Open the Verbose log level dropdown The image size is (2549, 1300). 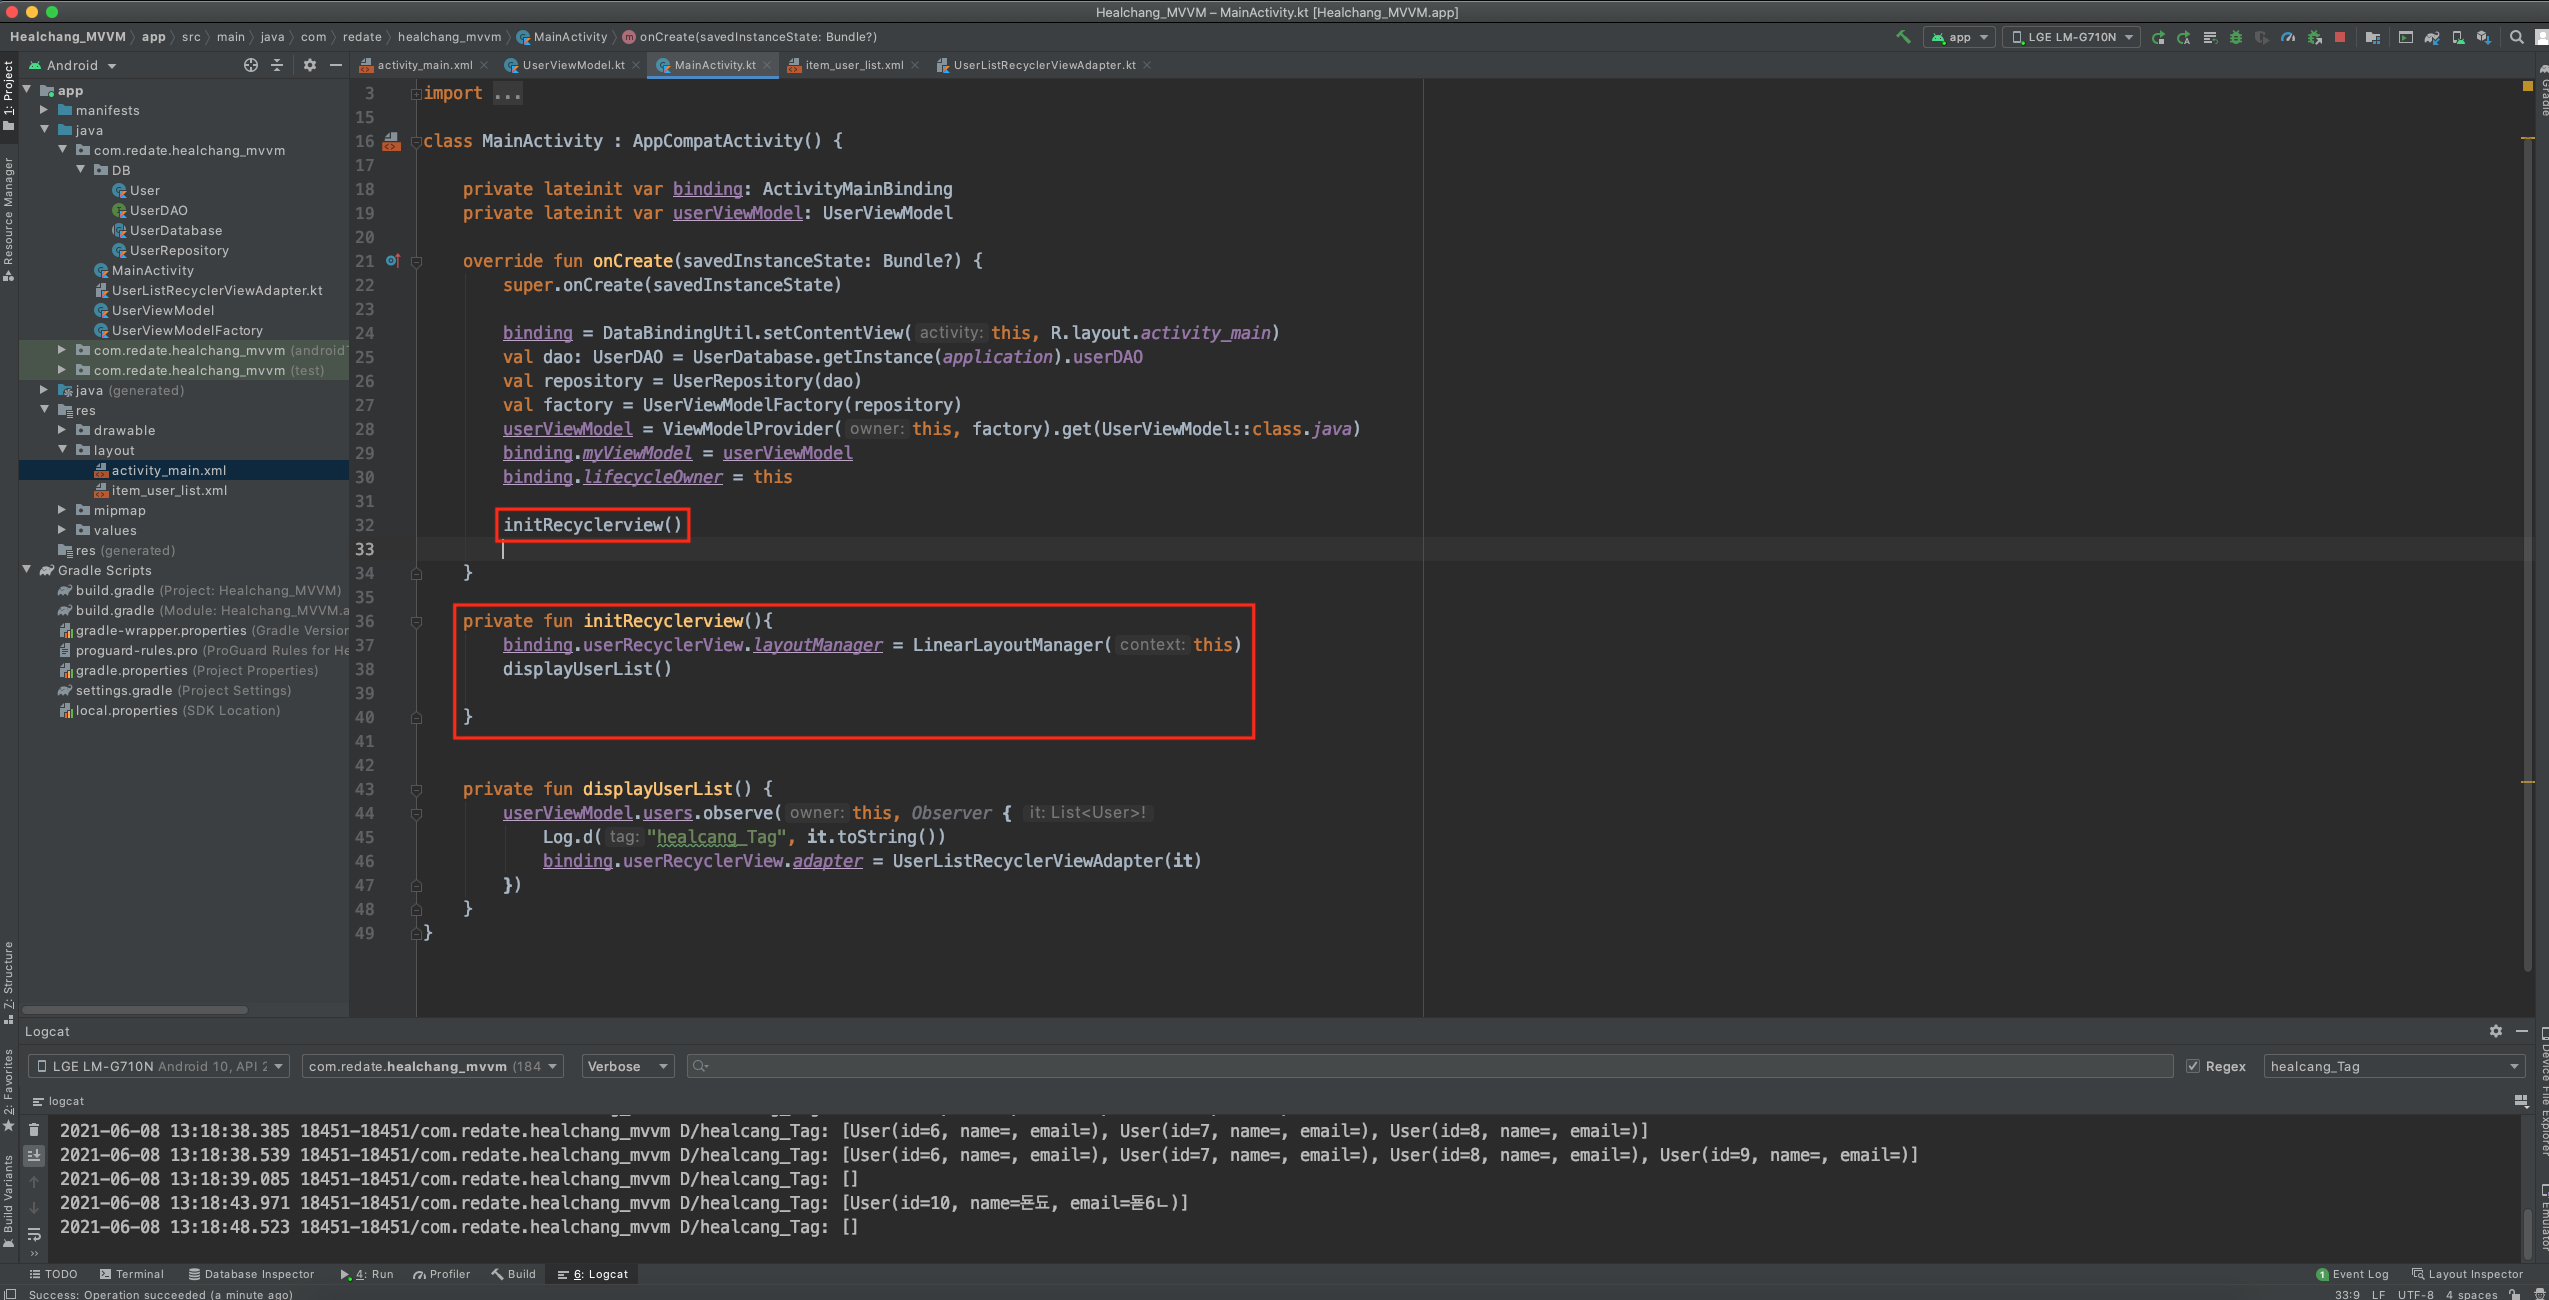(628, 1066)
